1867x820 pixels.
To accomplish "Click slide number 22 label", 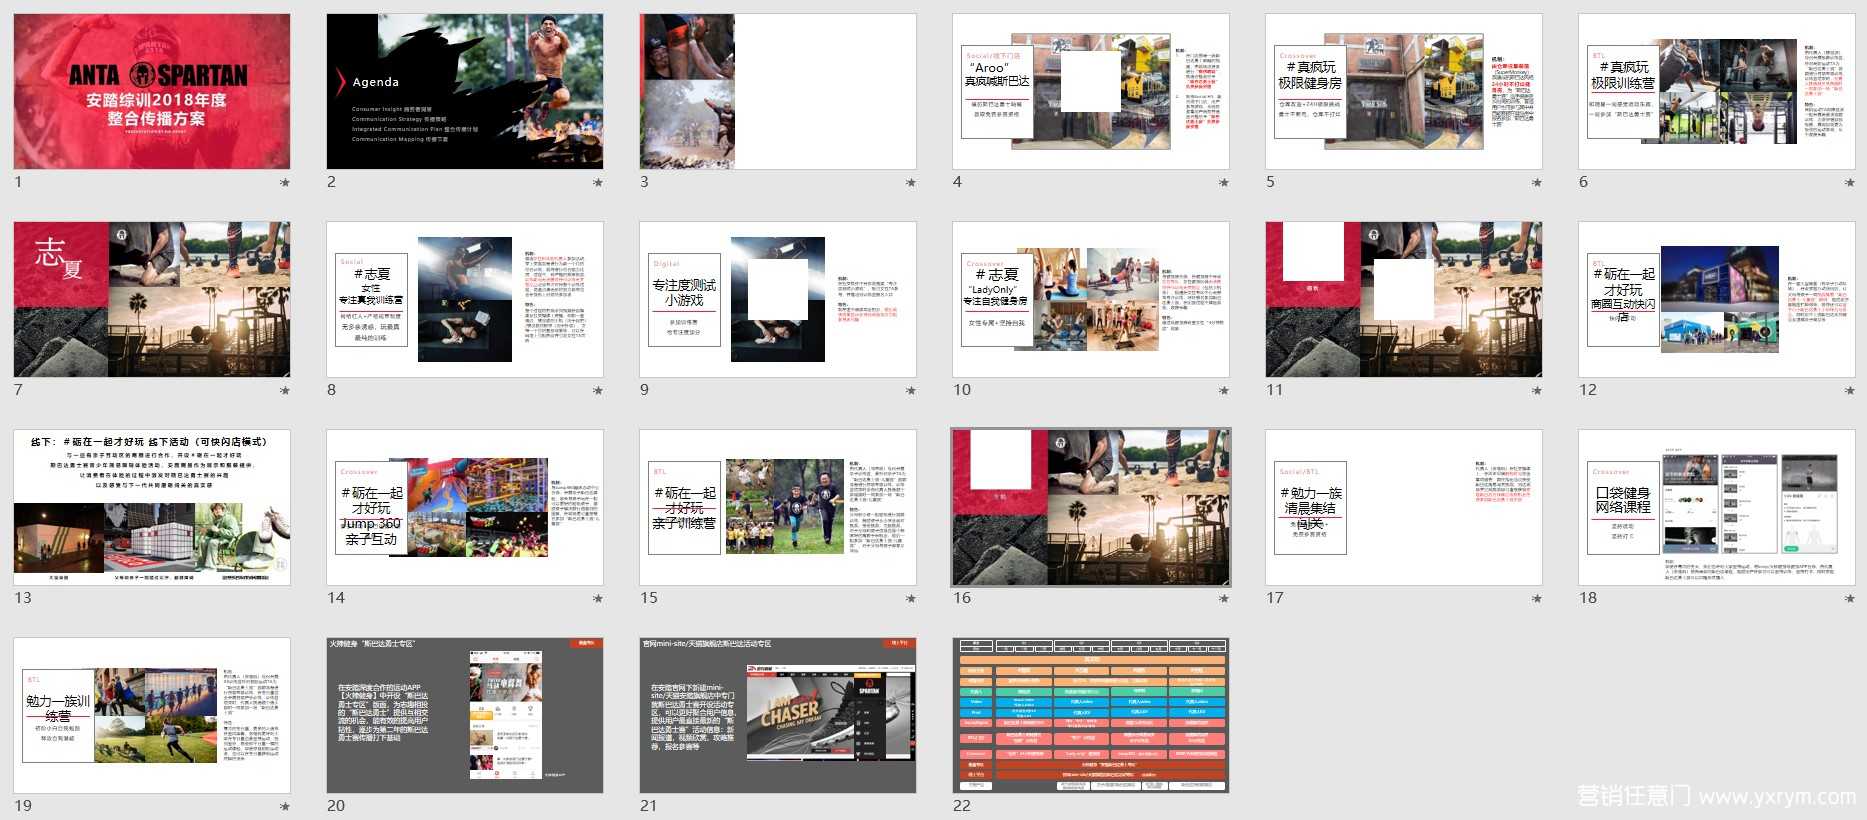I will point(962,806).
